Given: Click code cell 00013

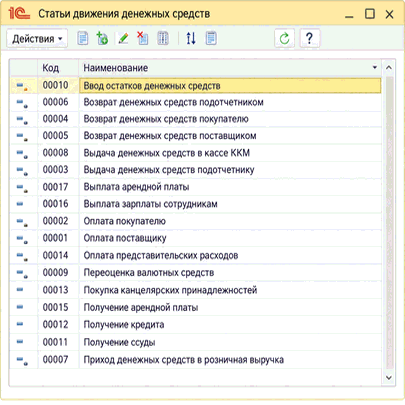Looking at the screenshot, I should click(58, 290).
